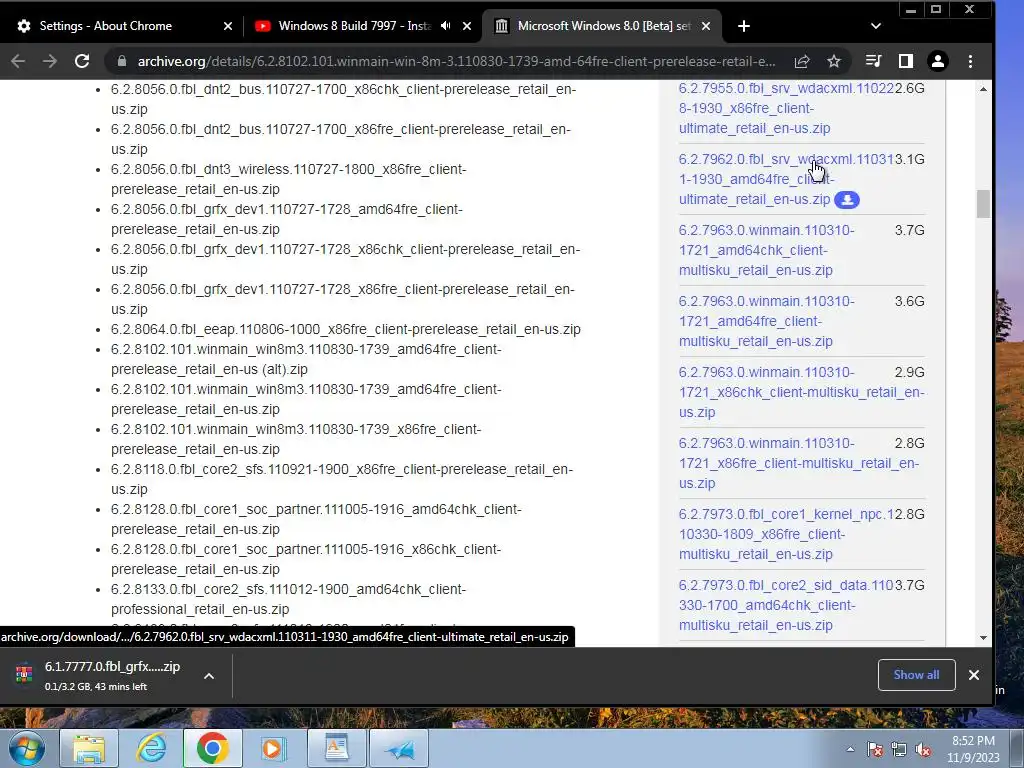
Task: Download 6.2.7973.0 fbl_core1_kernel_npc x86fre zip
Action: coord(786,534)
